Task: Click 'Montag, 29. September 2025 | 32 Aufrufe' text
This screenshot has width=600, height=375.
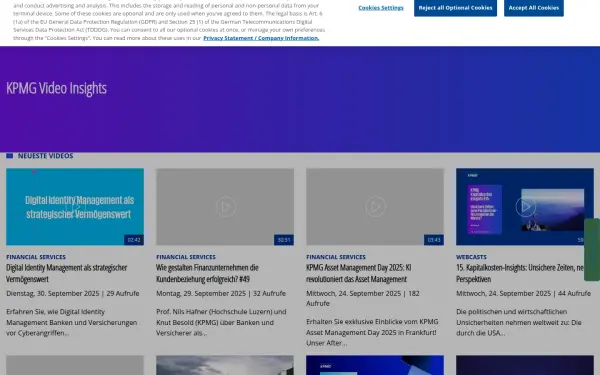Action: [221, 293]
